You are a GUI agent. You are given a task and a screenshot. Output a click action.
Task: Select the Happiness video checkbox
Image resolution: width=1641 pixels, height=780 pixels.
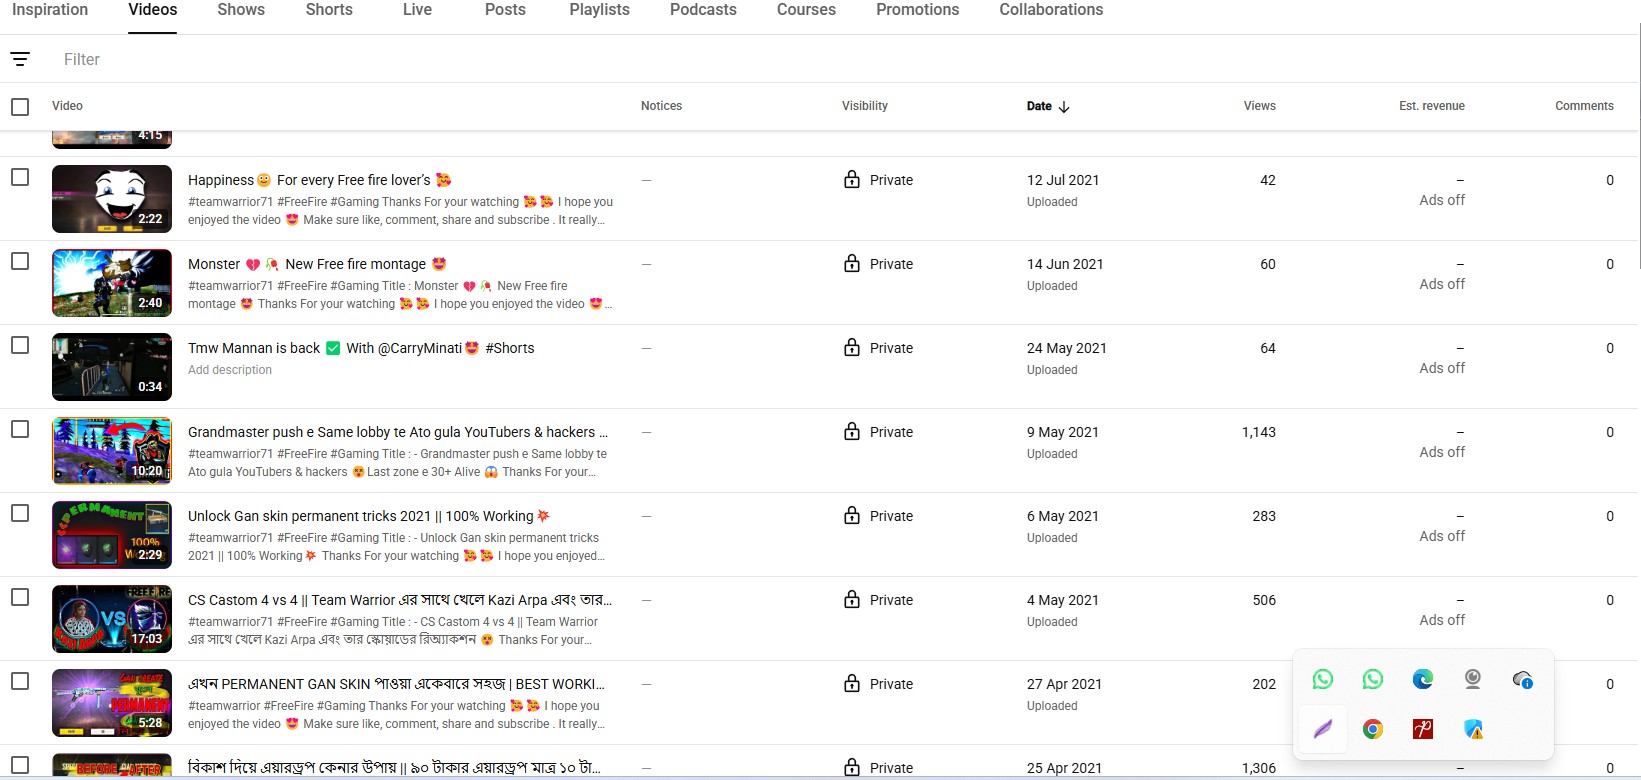click(20, 177)
